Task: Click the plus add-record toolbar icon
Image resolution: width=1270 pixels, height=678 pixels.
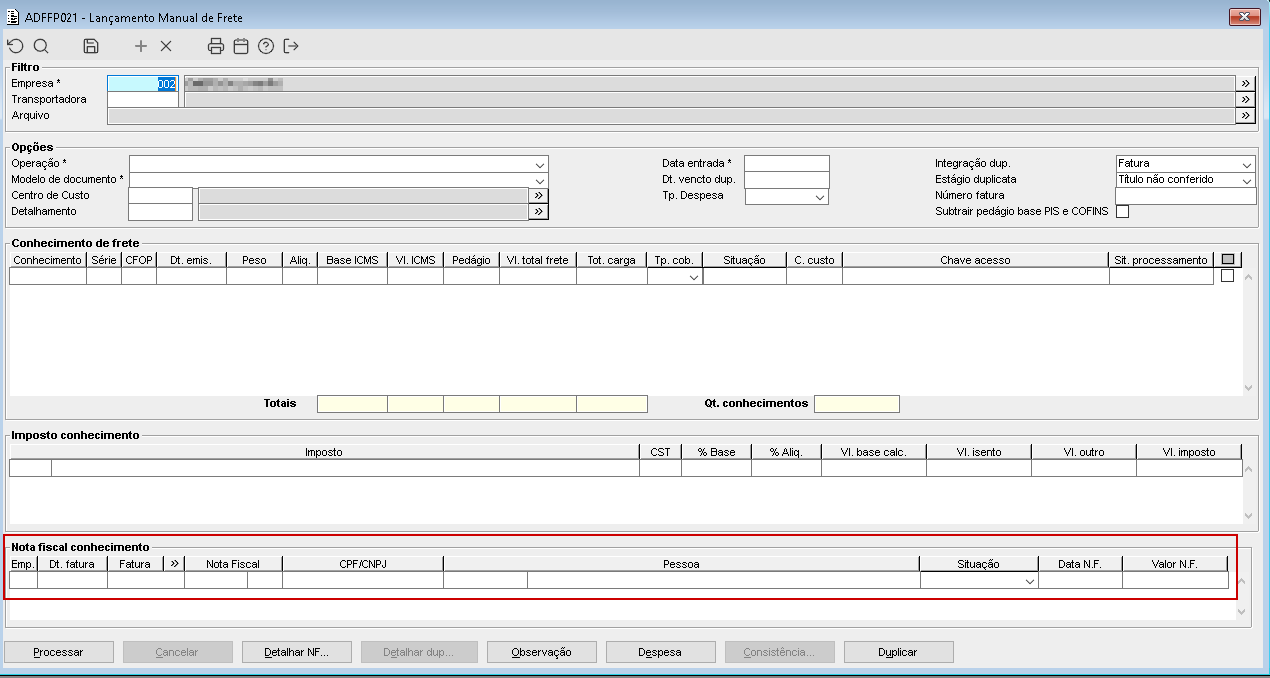Action: 141,46
